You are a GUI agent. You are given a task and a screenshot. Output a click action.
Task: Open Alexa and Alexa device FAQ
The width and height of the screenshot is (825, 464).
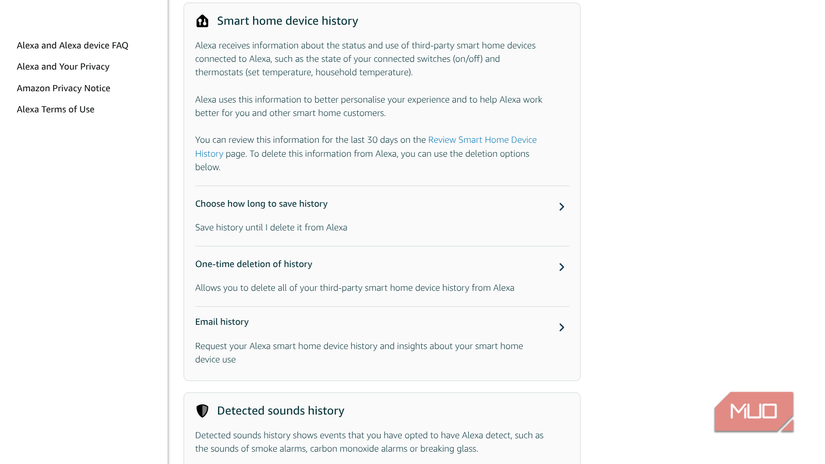pos(72,45)
